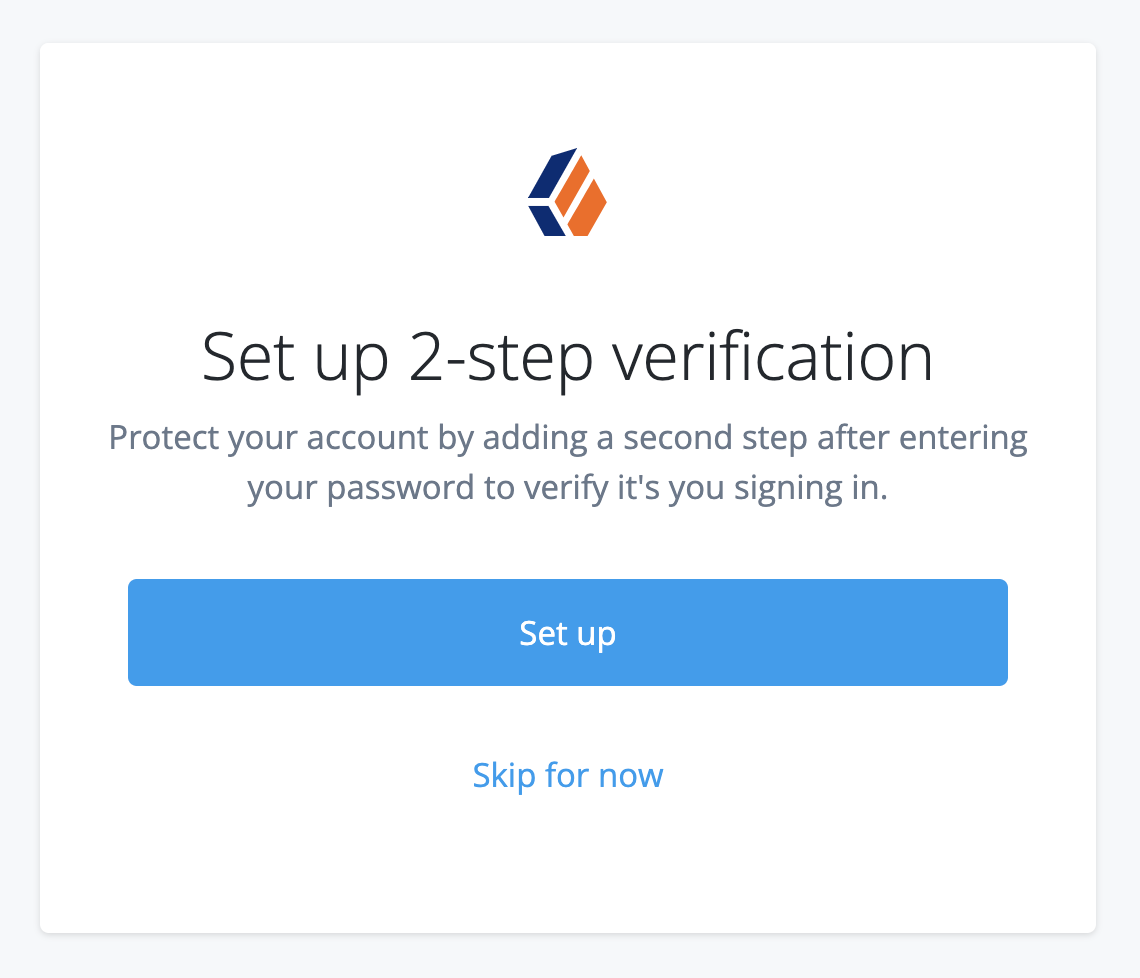1140x978 pixels.
Task: Click the gray area outside the card
Action: 20,489
